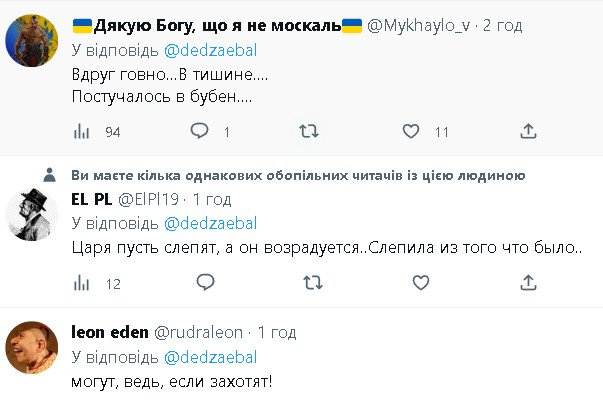
Task: Share EL PL's tweet
Action: point(528,283)
